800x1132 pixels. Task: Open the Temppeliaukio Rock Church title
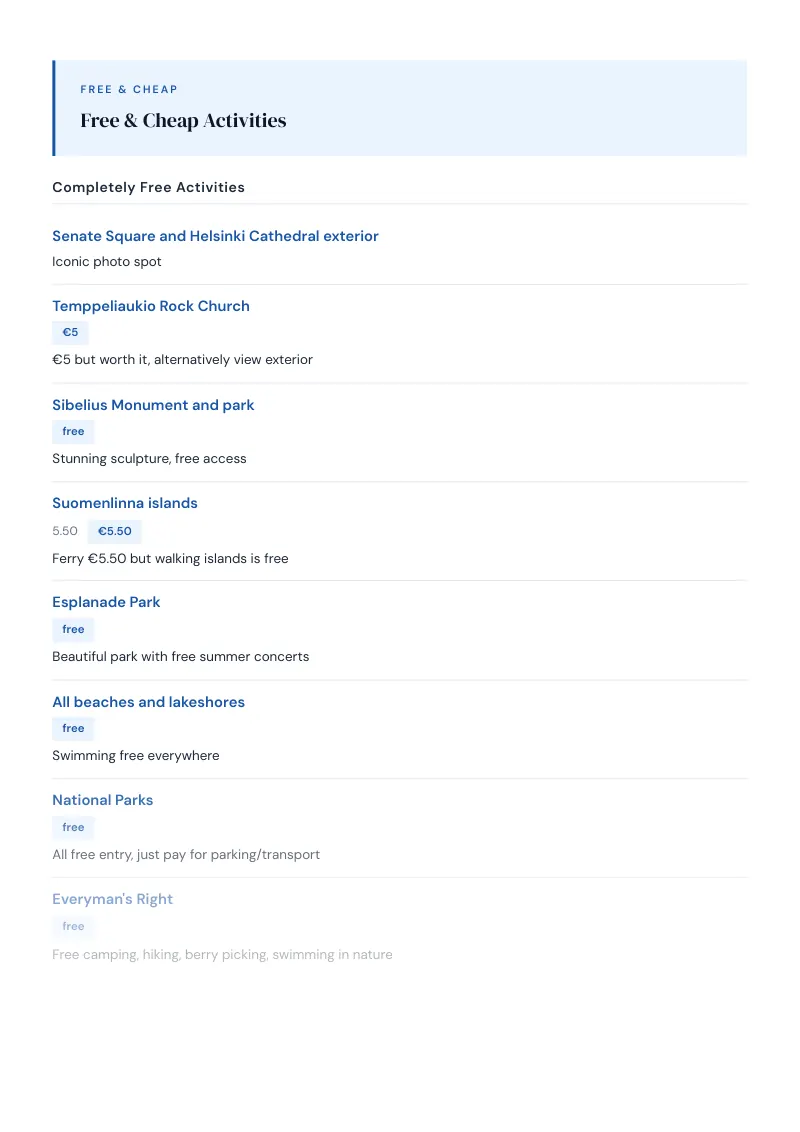pyautogui.click(x=151, y=306)
